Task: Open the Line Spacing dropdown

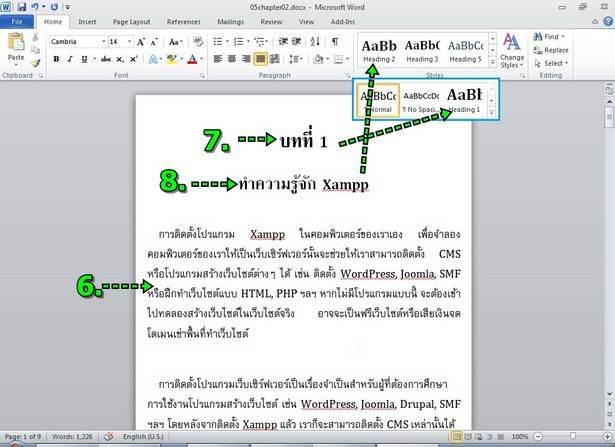Action: click(301, 59)
